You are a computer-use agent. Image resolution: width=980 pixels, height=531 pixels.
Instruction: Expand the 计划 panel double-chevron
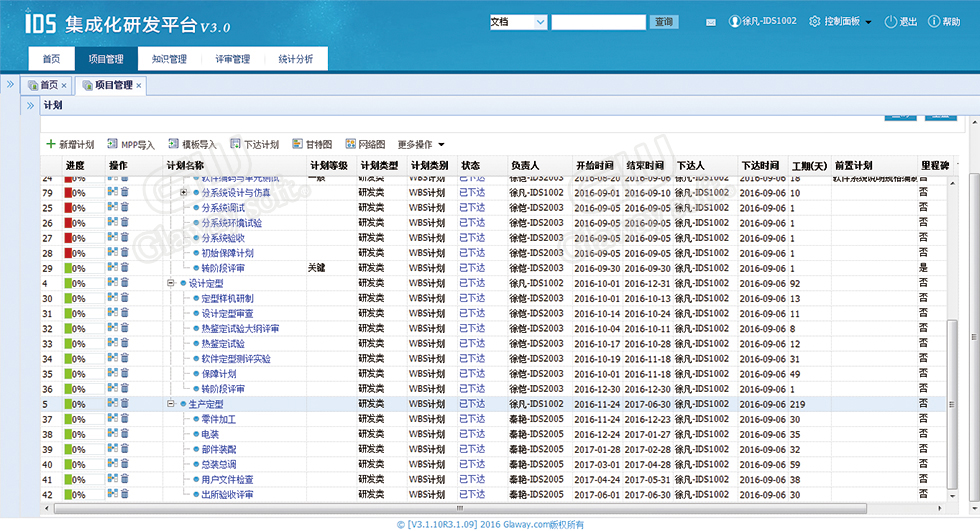click(x=30, y=106)
